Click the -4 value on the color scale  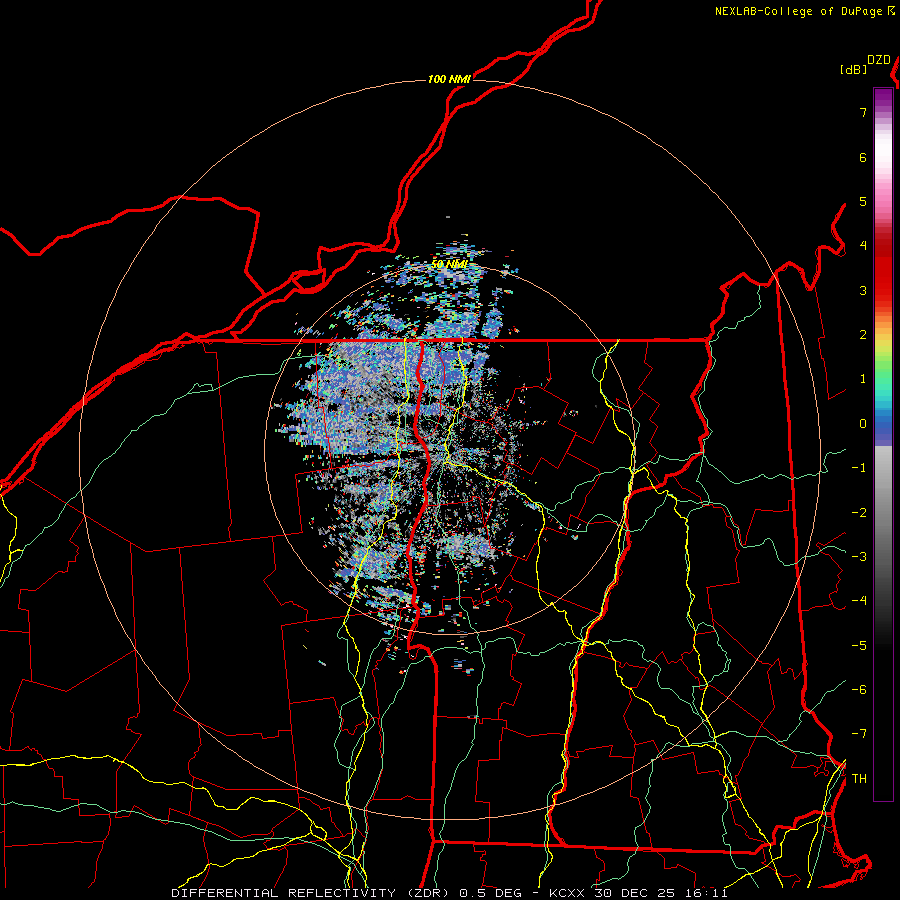pyautogui.click(x=859, y=601)
